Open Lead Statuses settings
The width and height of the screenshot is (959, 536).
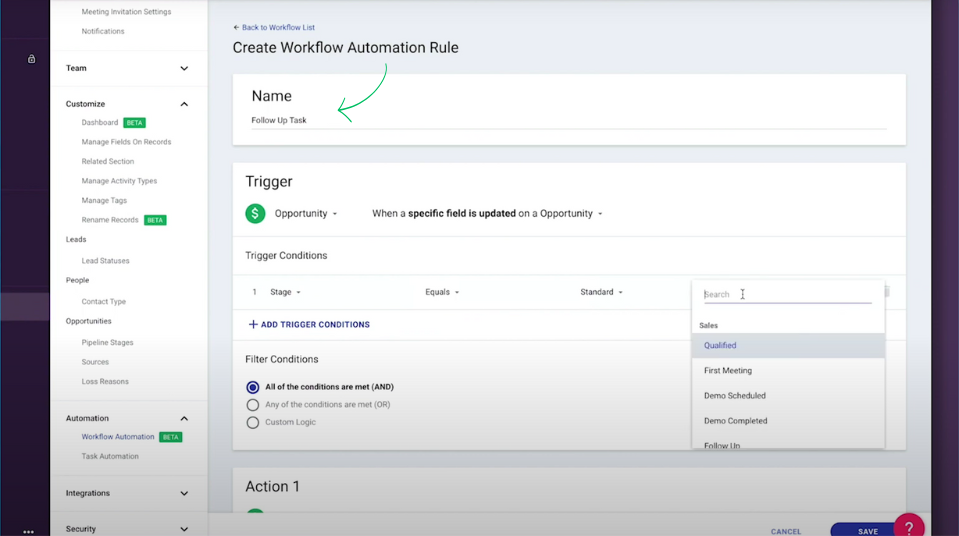(x=106, y=261)
